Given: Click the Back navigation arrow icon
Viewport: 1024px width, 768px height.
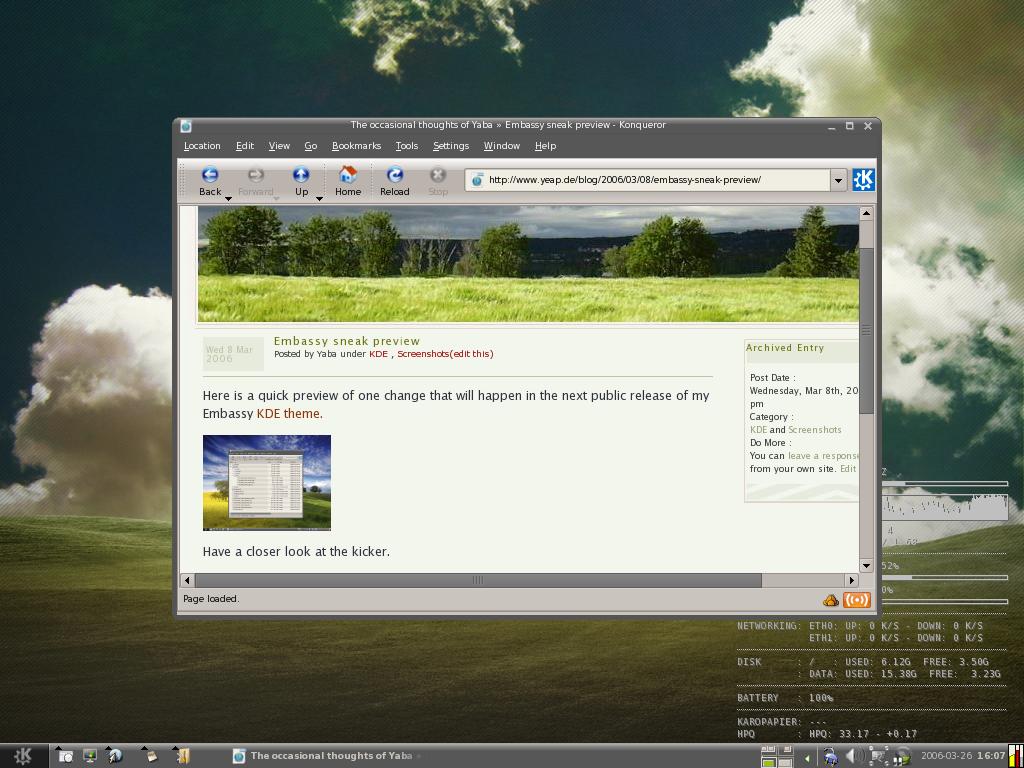Looking at the screenshot, I should (x=210, y=174).
